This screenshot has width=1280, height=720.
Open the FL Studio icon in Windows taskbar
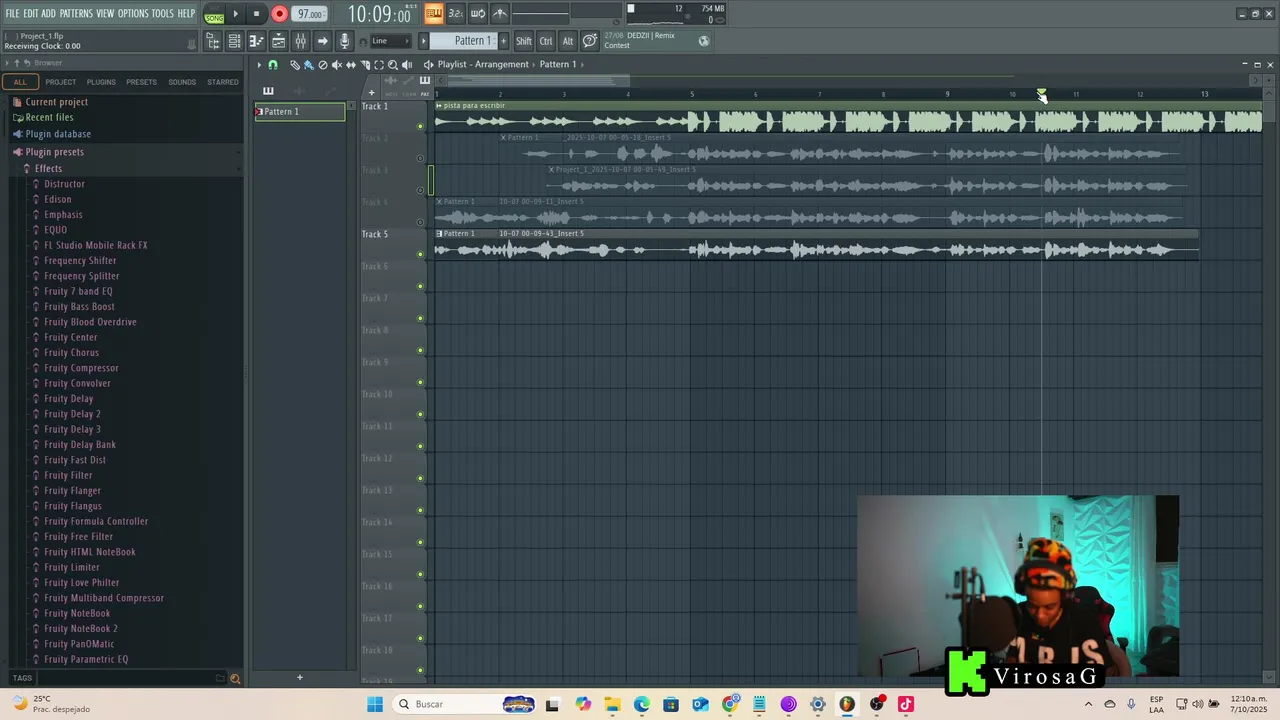coord(847,704)
